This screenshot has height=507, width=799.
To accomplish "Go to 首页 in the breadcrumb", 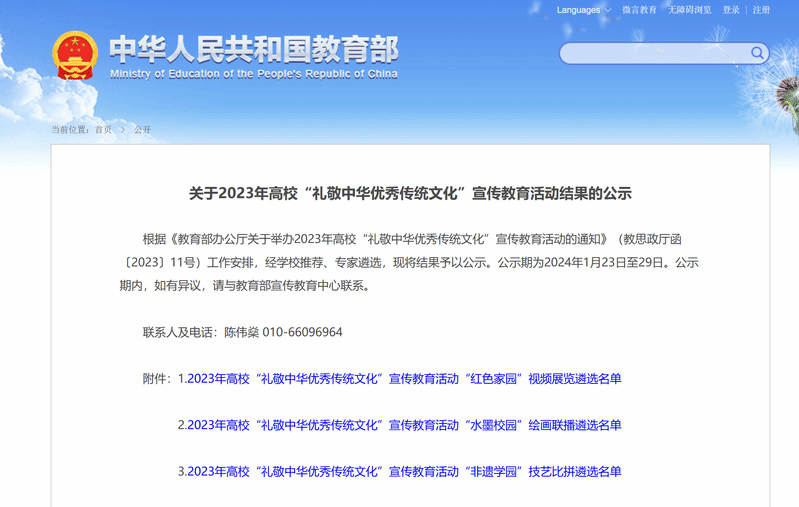I will pyautogui.click(x=103, y=129).
